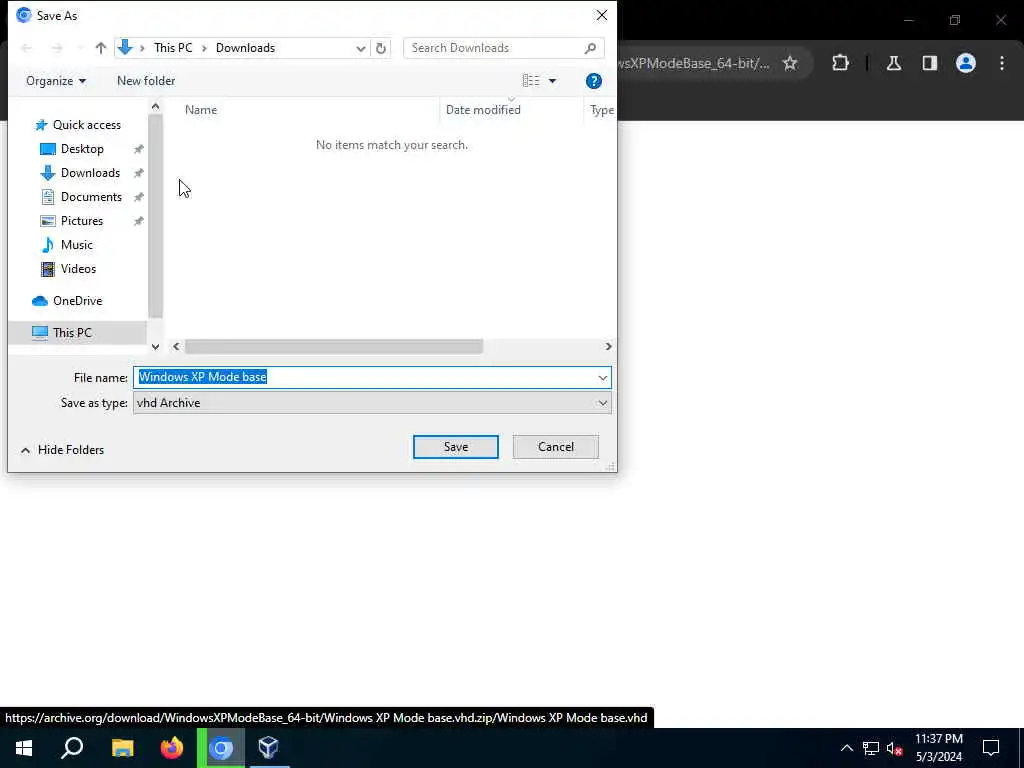
Task: Select Downloads in navigation pane
Action: point(90,173)
